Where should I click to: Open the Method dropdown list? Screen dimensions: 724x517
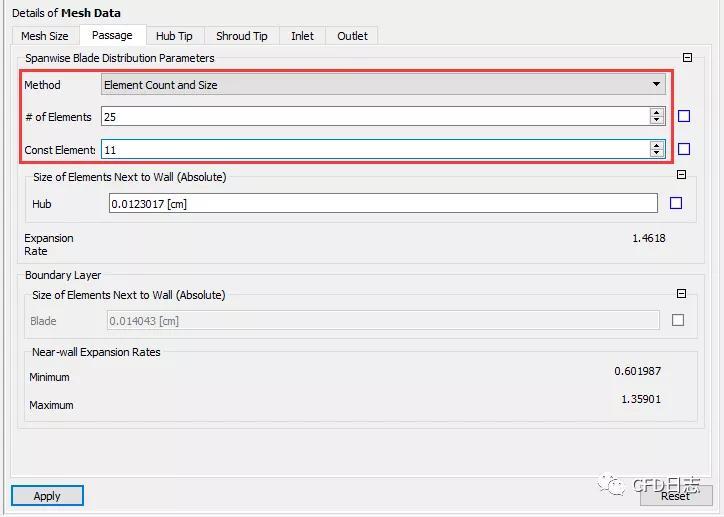[x=383, y=84]
